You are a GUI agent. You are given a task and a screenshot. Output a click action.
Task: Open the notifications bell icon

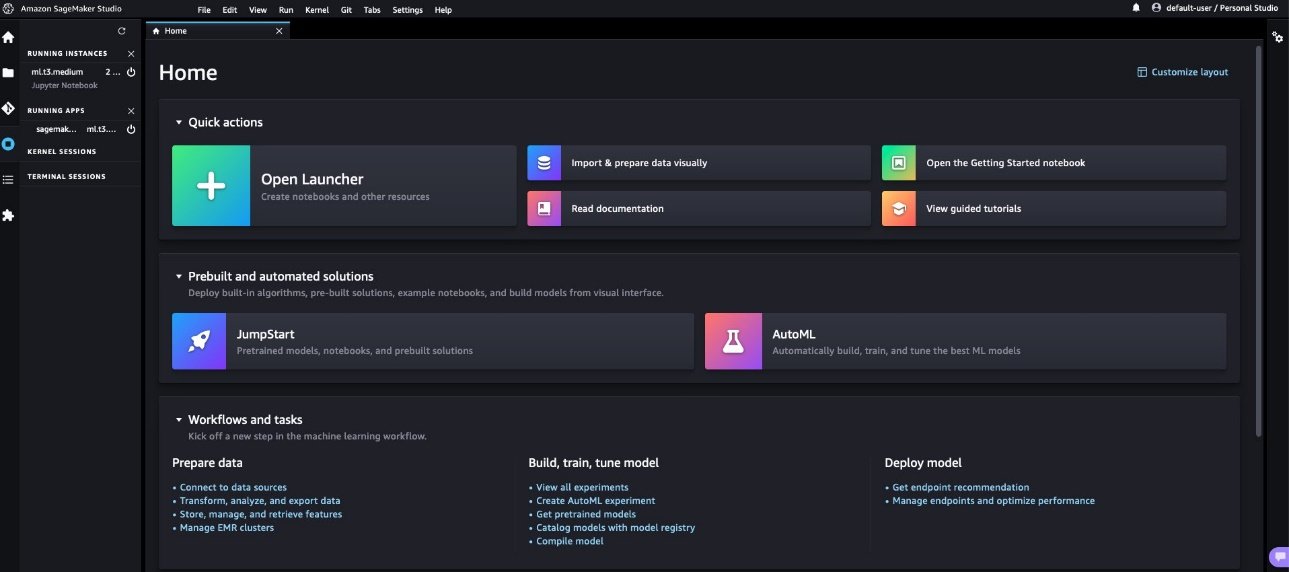pyautogui.click(x=1136, y=8)
